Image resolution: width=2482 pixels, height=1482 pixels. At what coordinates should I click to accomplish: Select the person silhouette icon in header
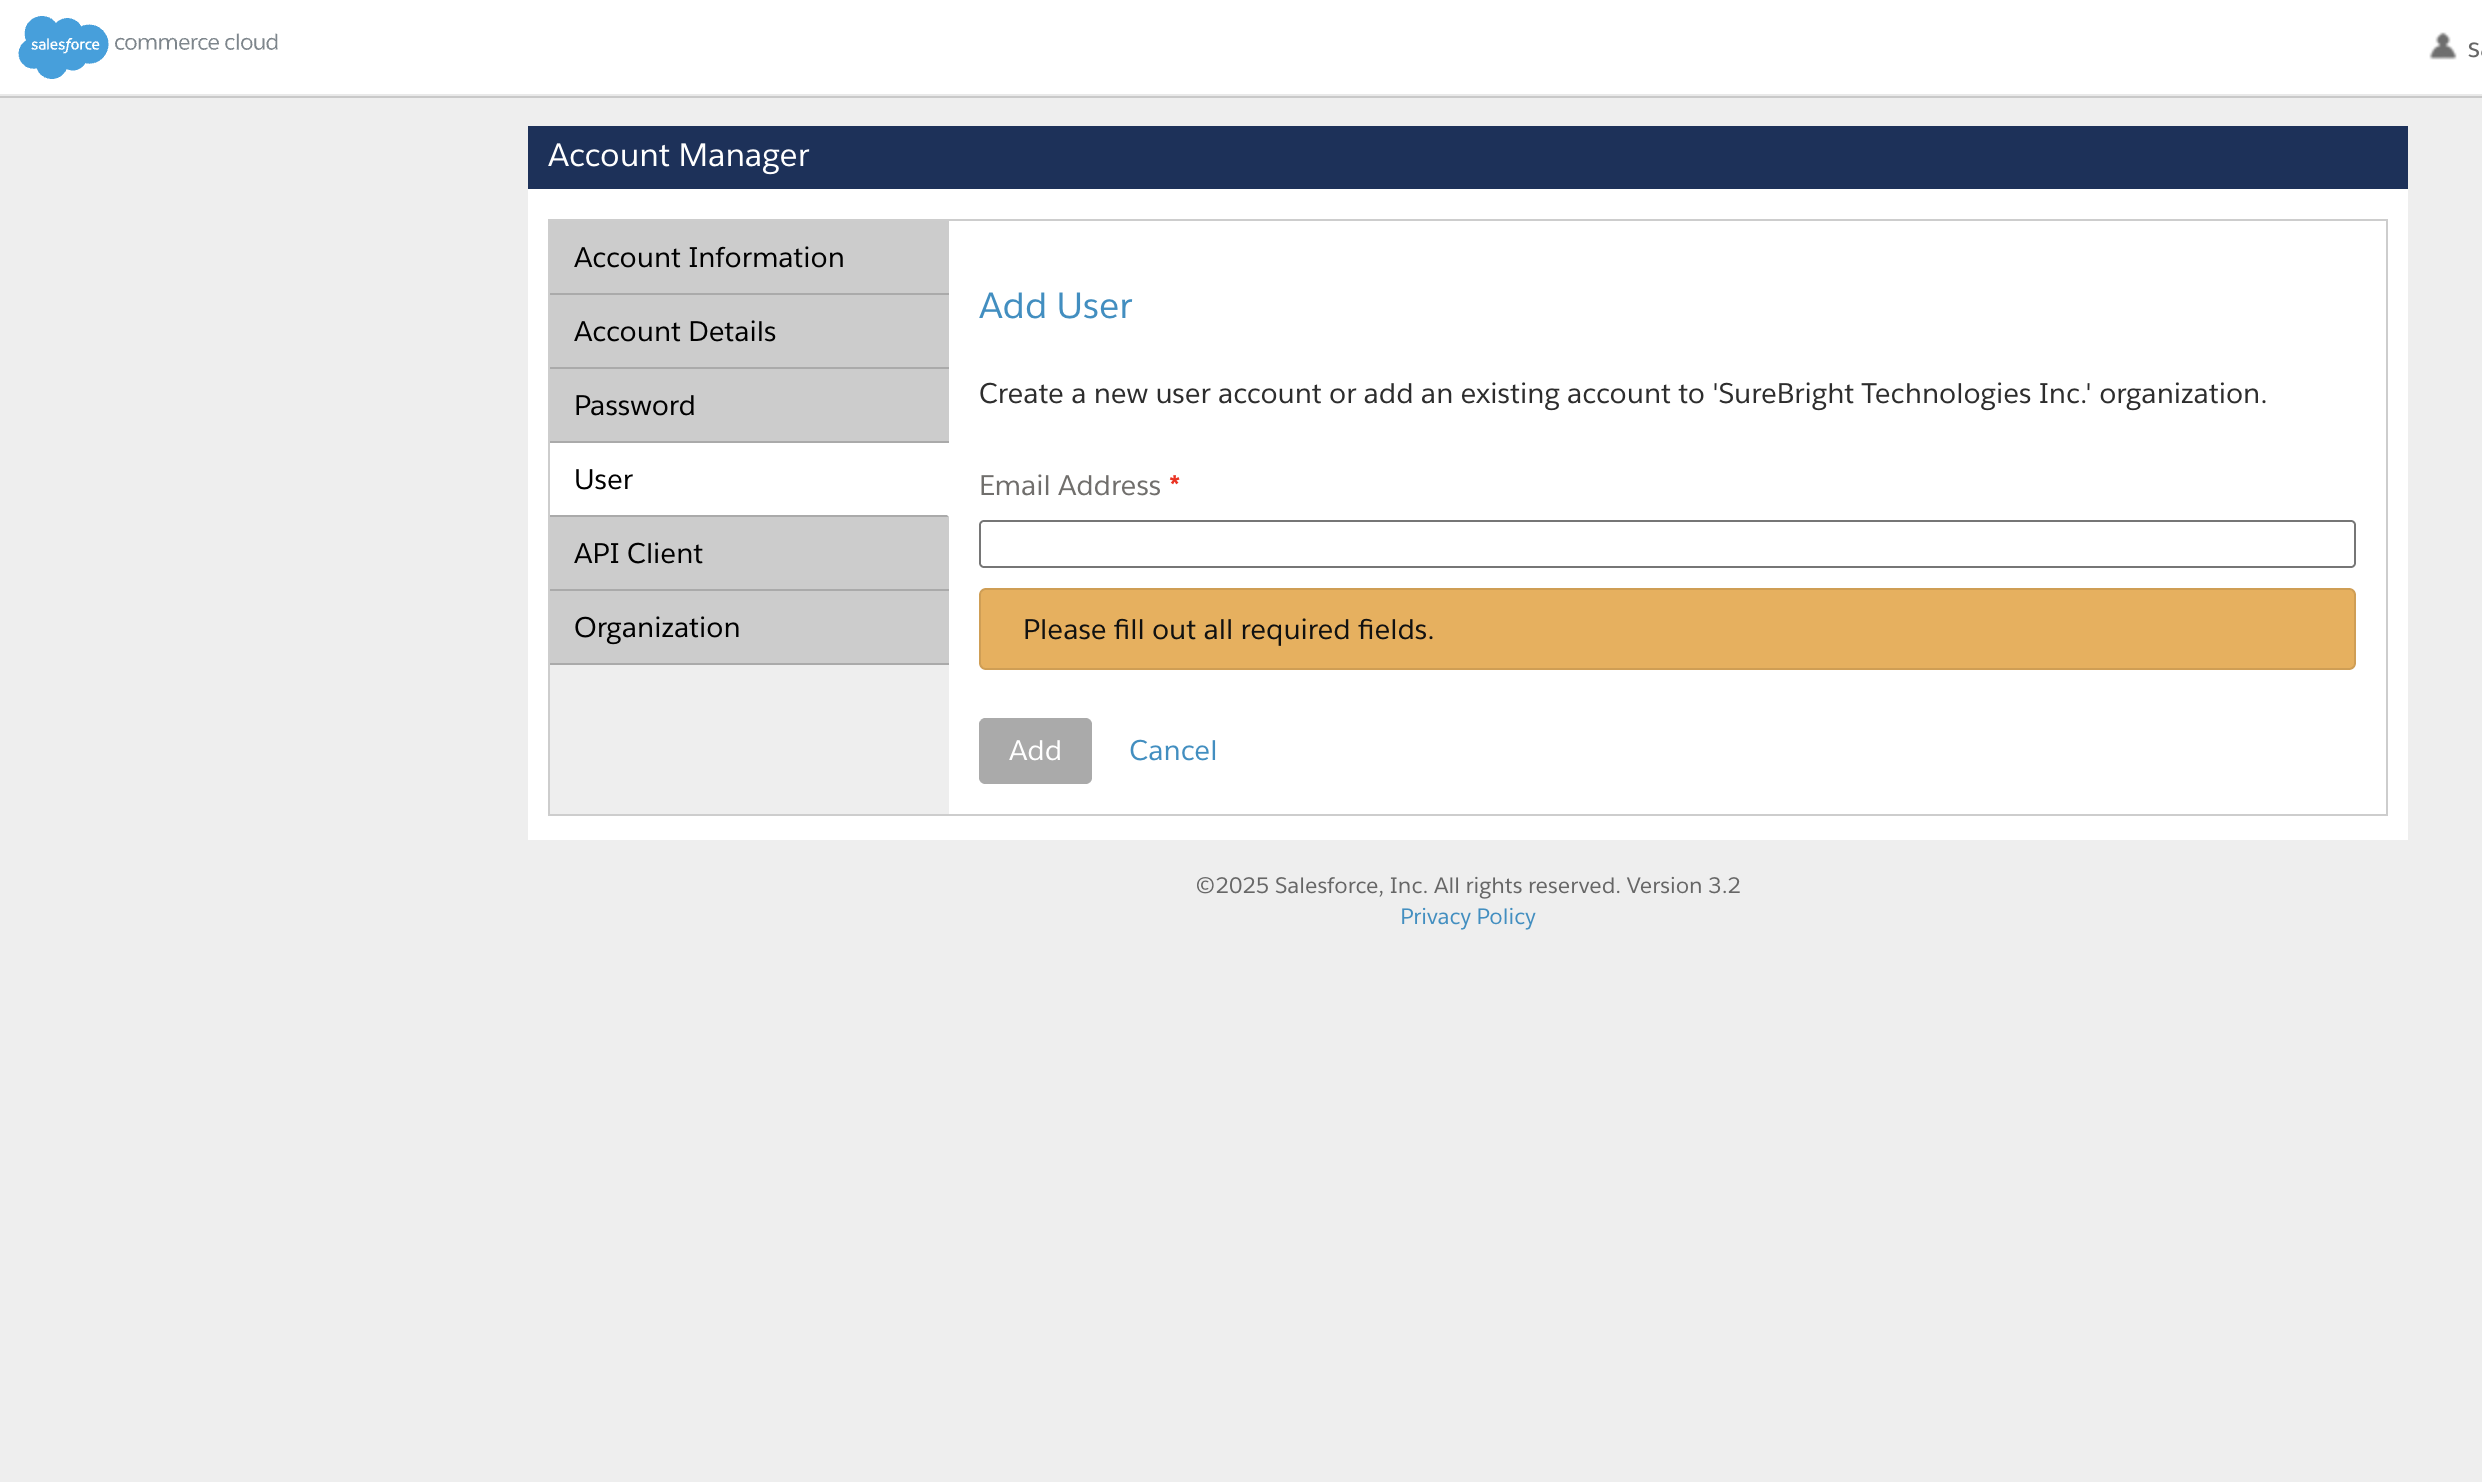pos(2441,45)
